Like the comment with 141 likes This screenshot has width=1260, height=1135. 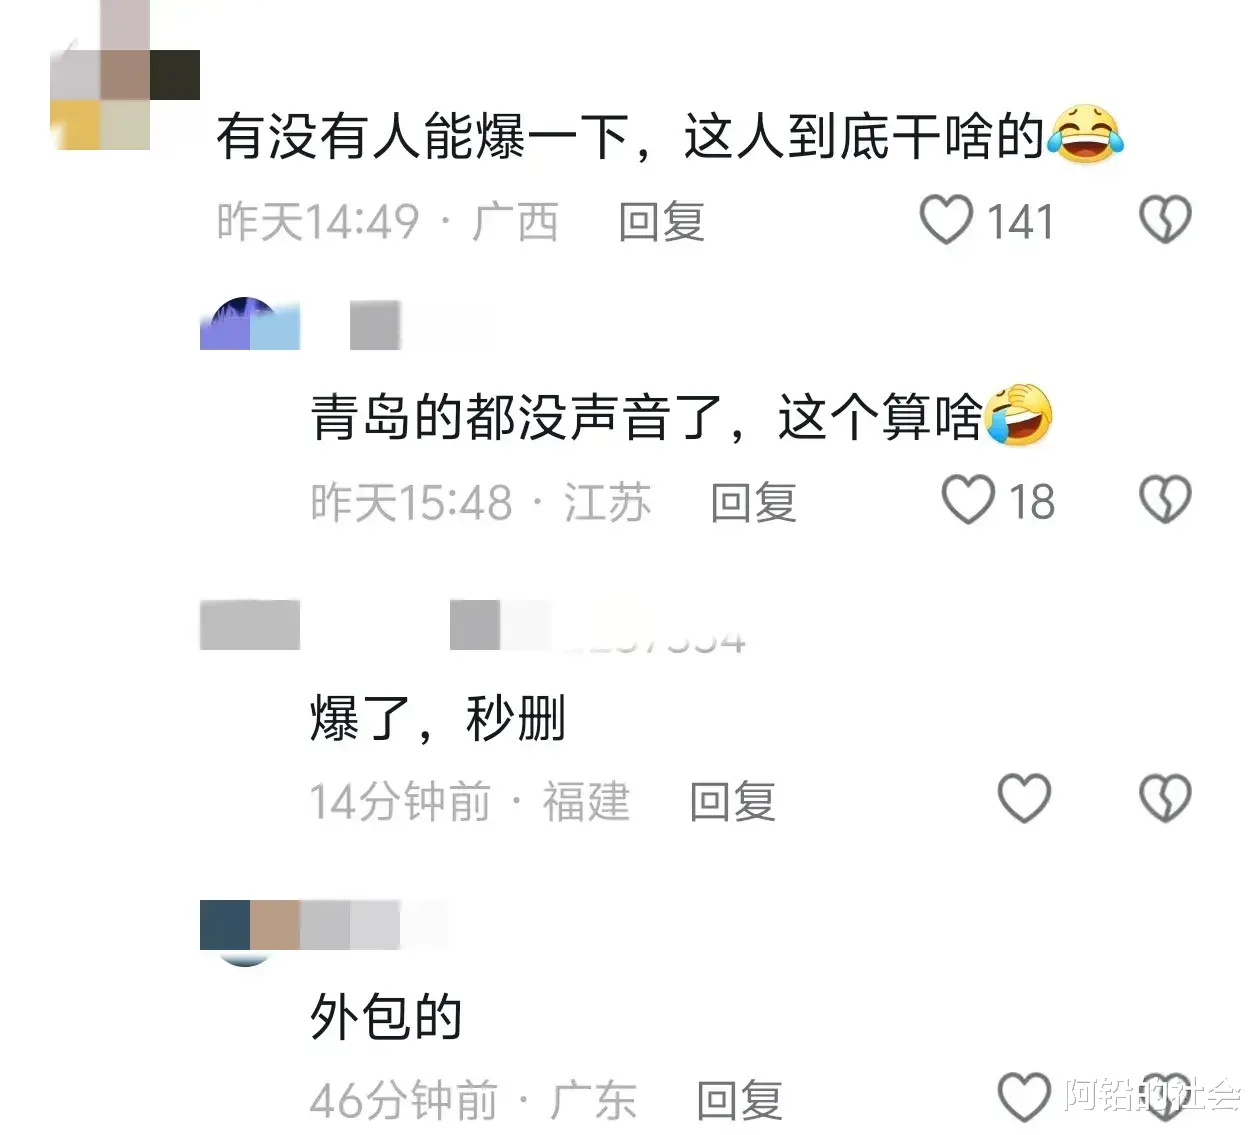(x=946, y=219)
